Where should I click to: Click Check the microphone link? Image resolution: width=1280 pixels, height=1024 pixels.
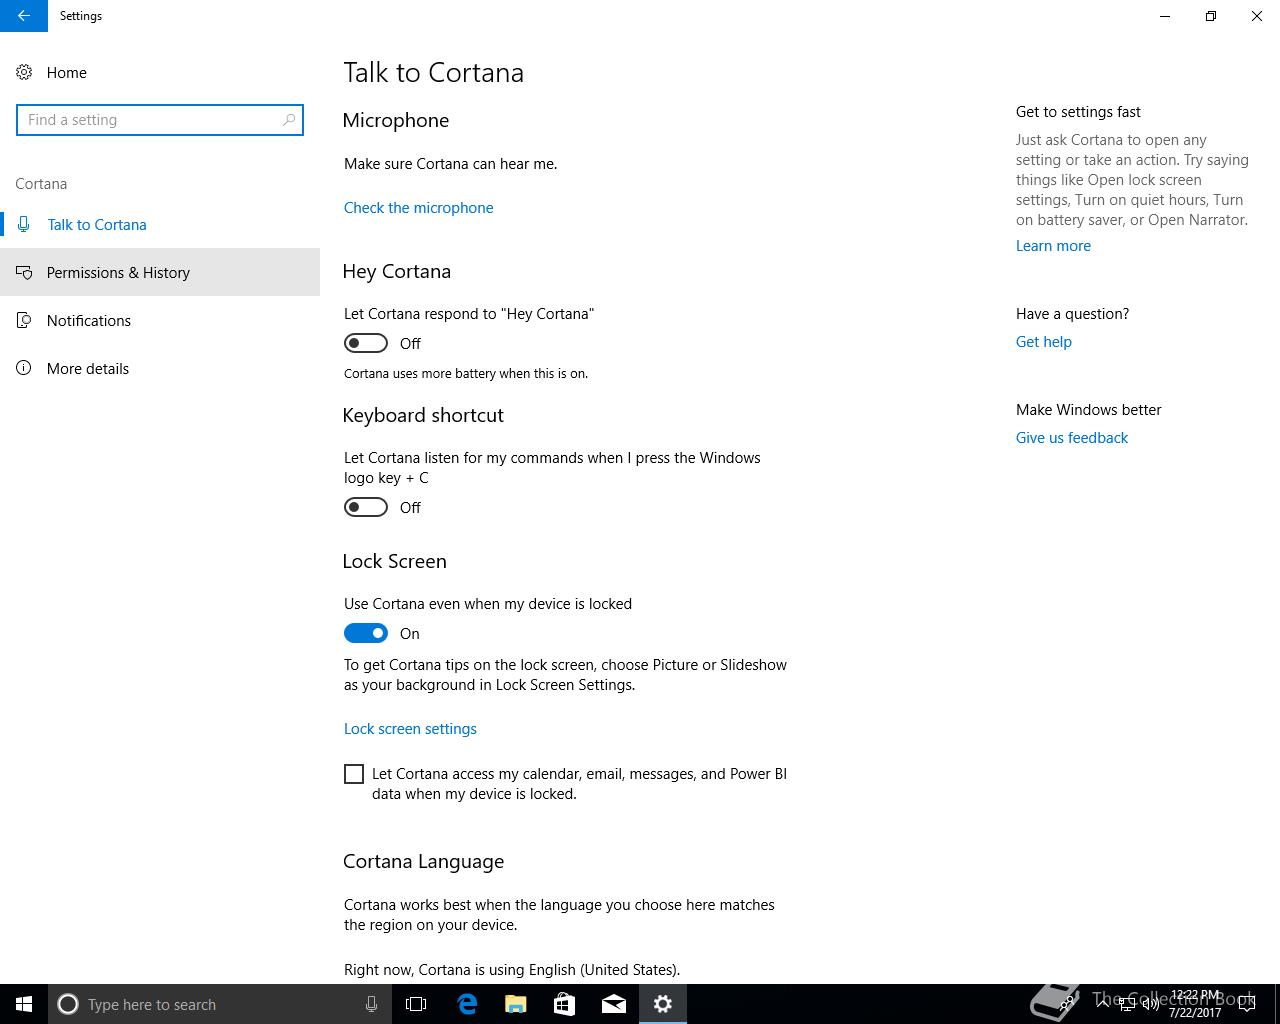coord(418,208)
